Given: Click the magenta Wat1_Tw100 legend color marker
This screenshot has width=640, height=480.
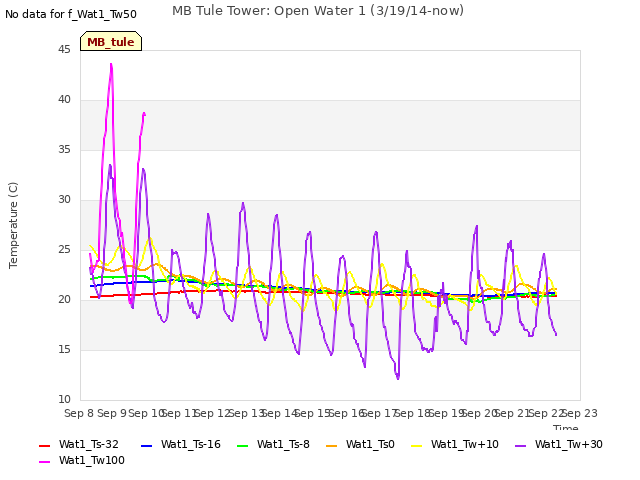Looking at the screenshot, I should [44, 462].
